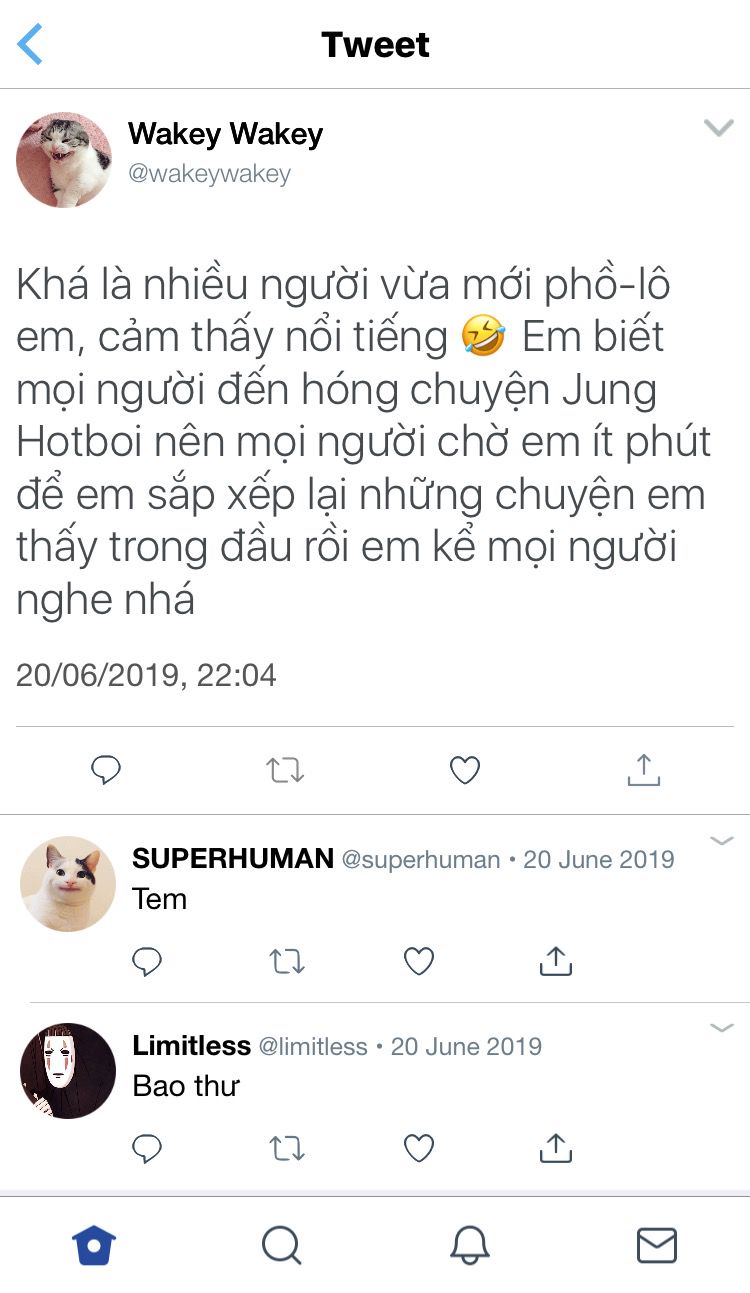The height and width of the screenshot is (1293, 750).
Task: Expand the menu chevron on SUPERHUMAN's reply
Action: click(x=722, y=841)
